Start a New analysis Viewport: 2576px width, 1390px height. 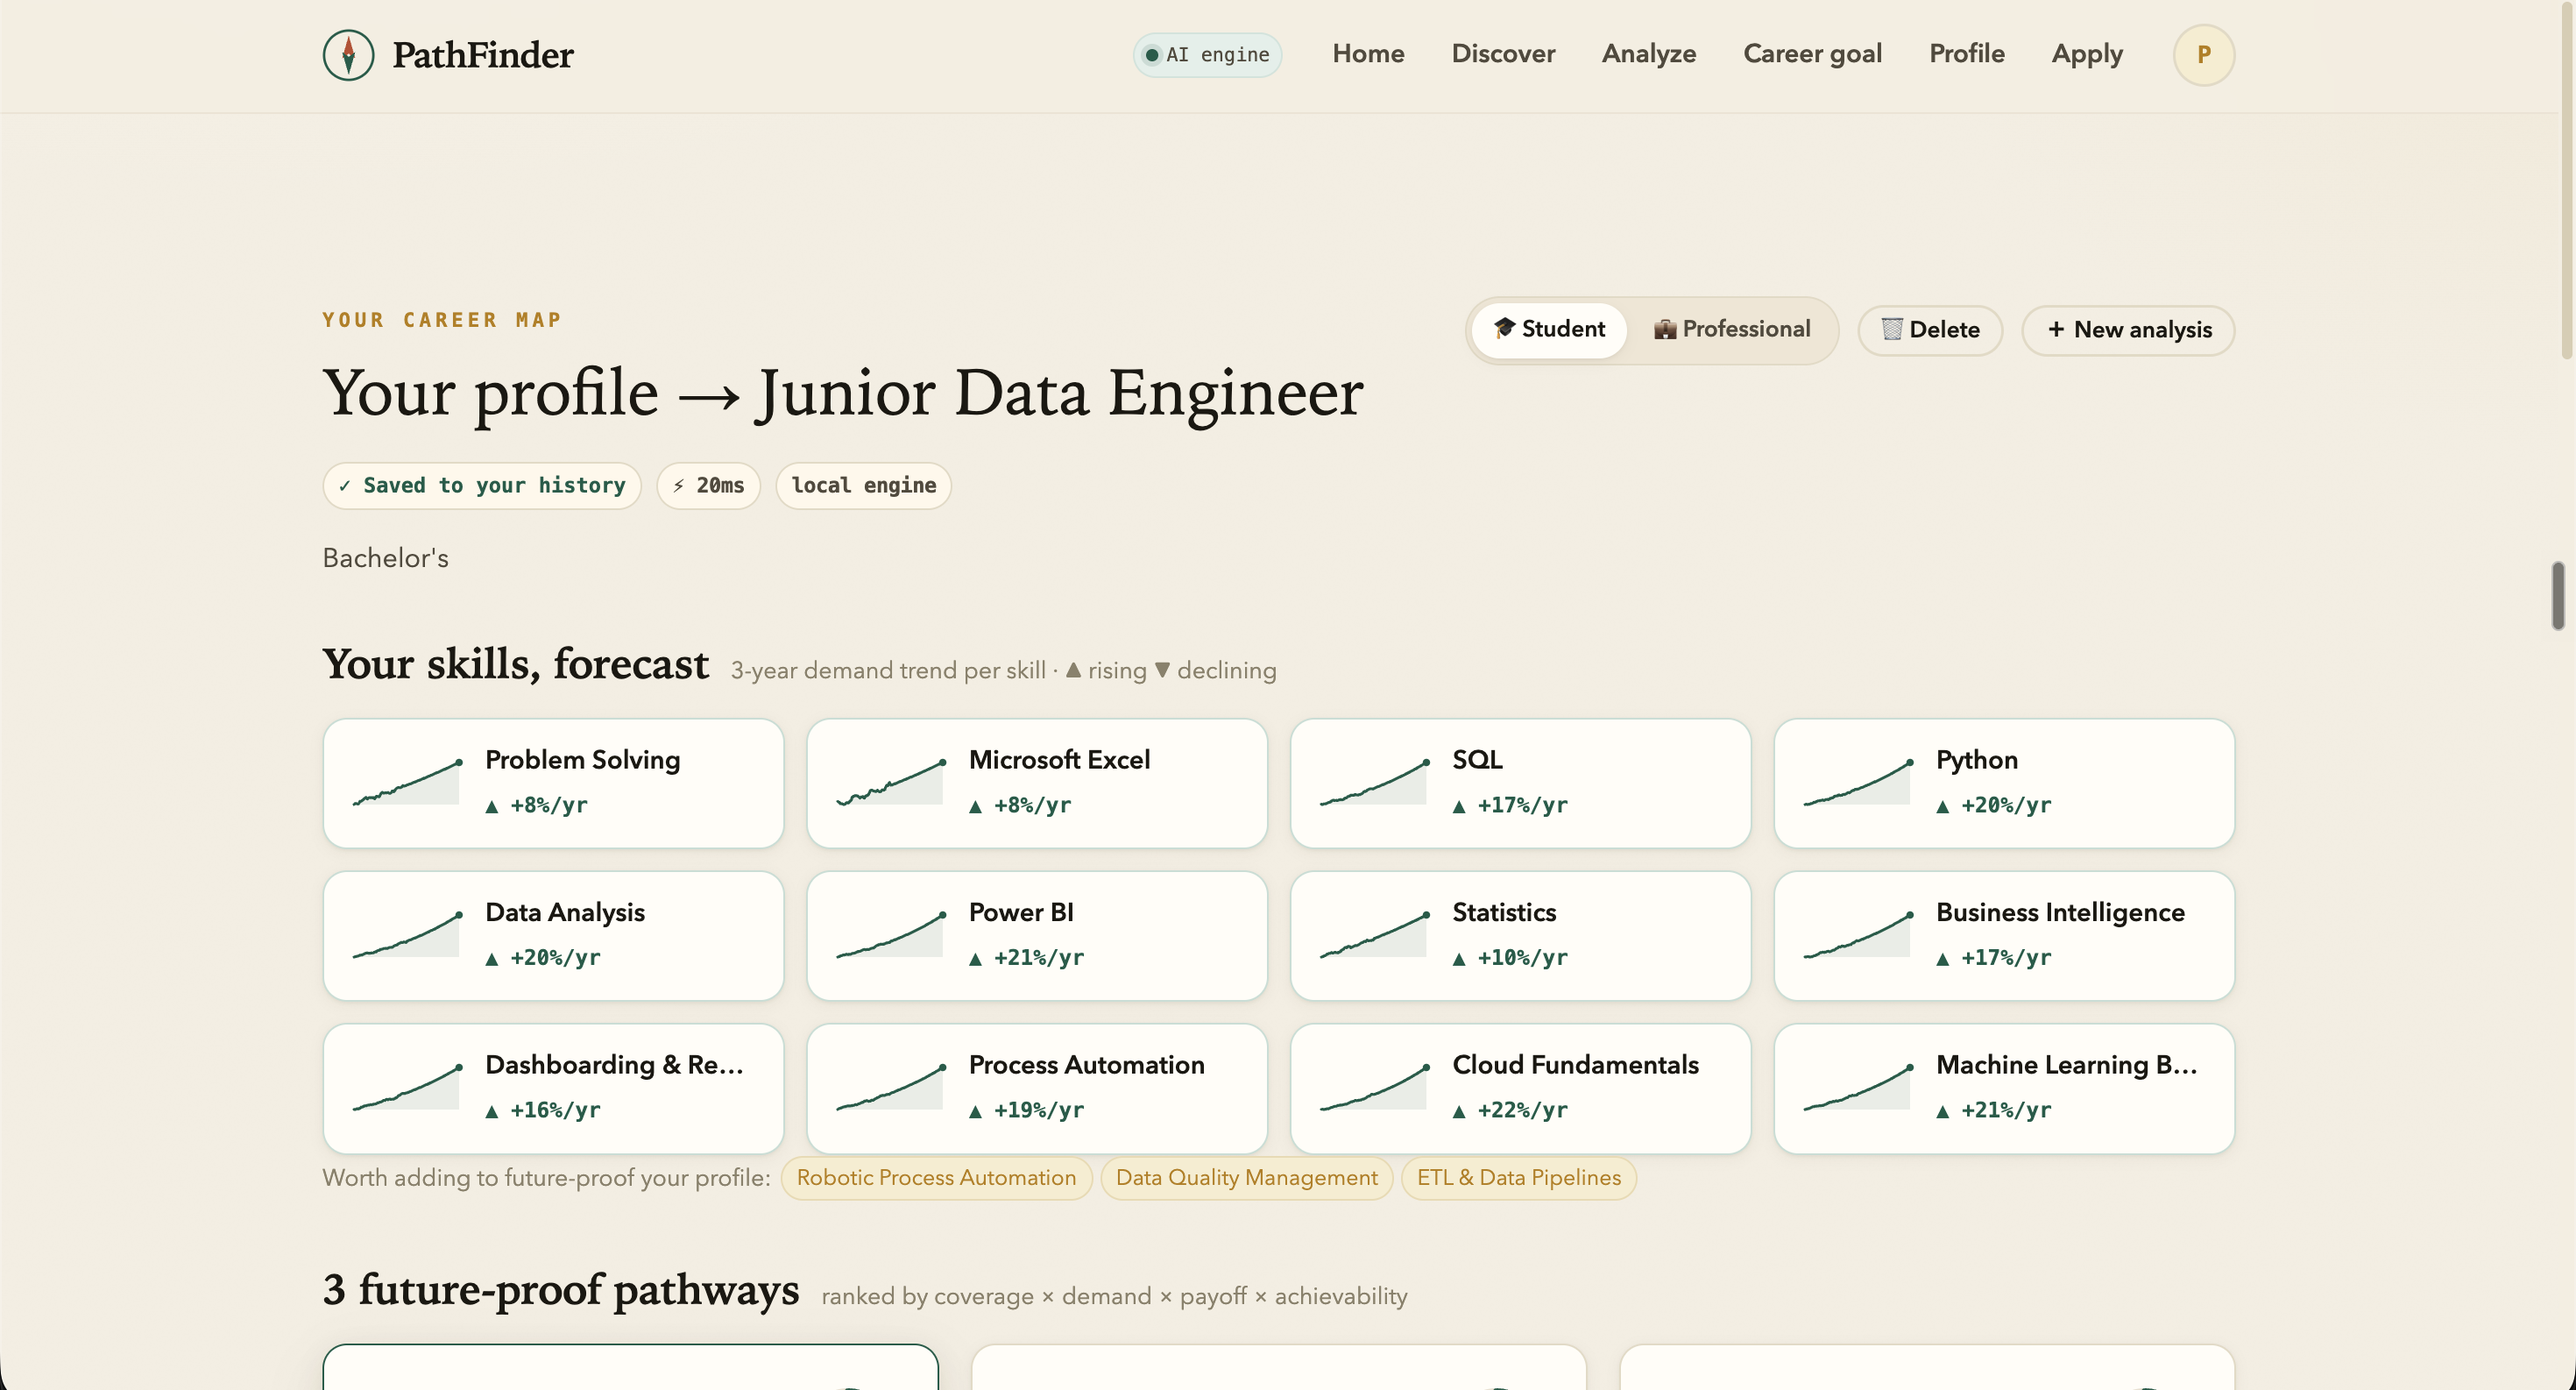2128,330
